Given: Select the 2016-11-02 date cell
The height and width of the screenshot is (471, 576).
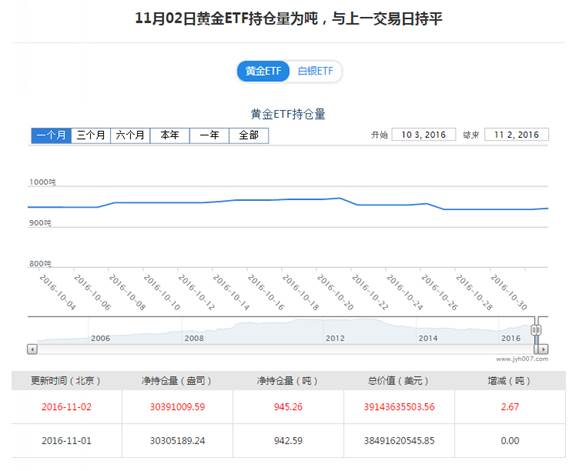Looking at the screenshot, I should [66, 407].
